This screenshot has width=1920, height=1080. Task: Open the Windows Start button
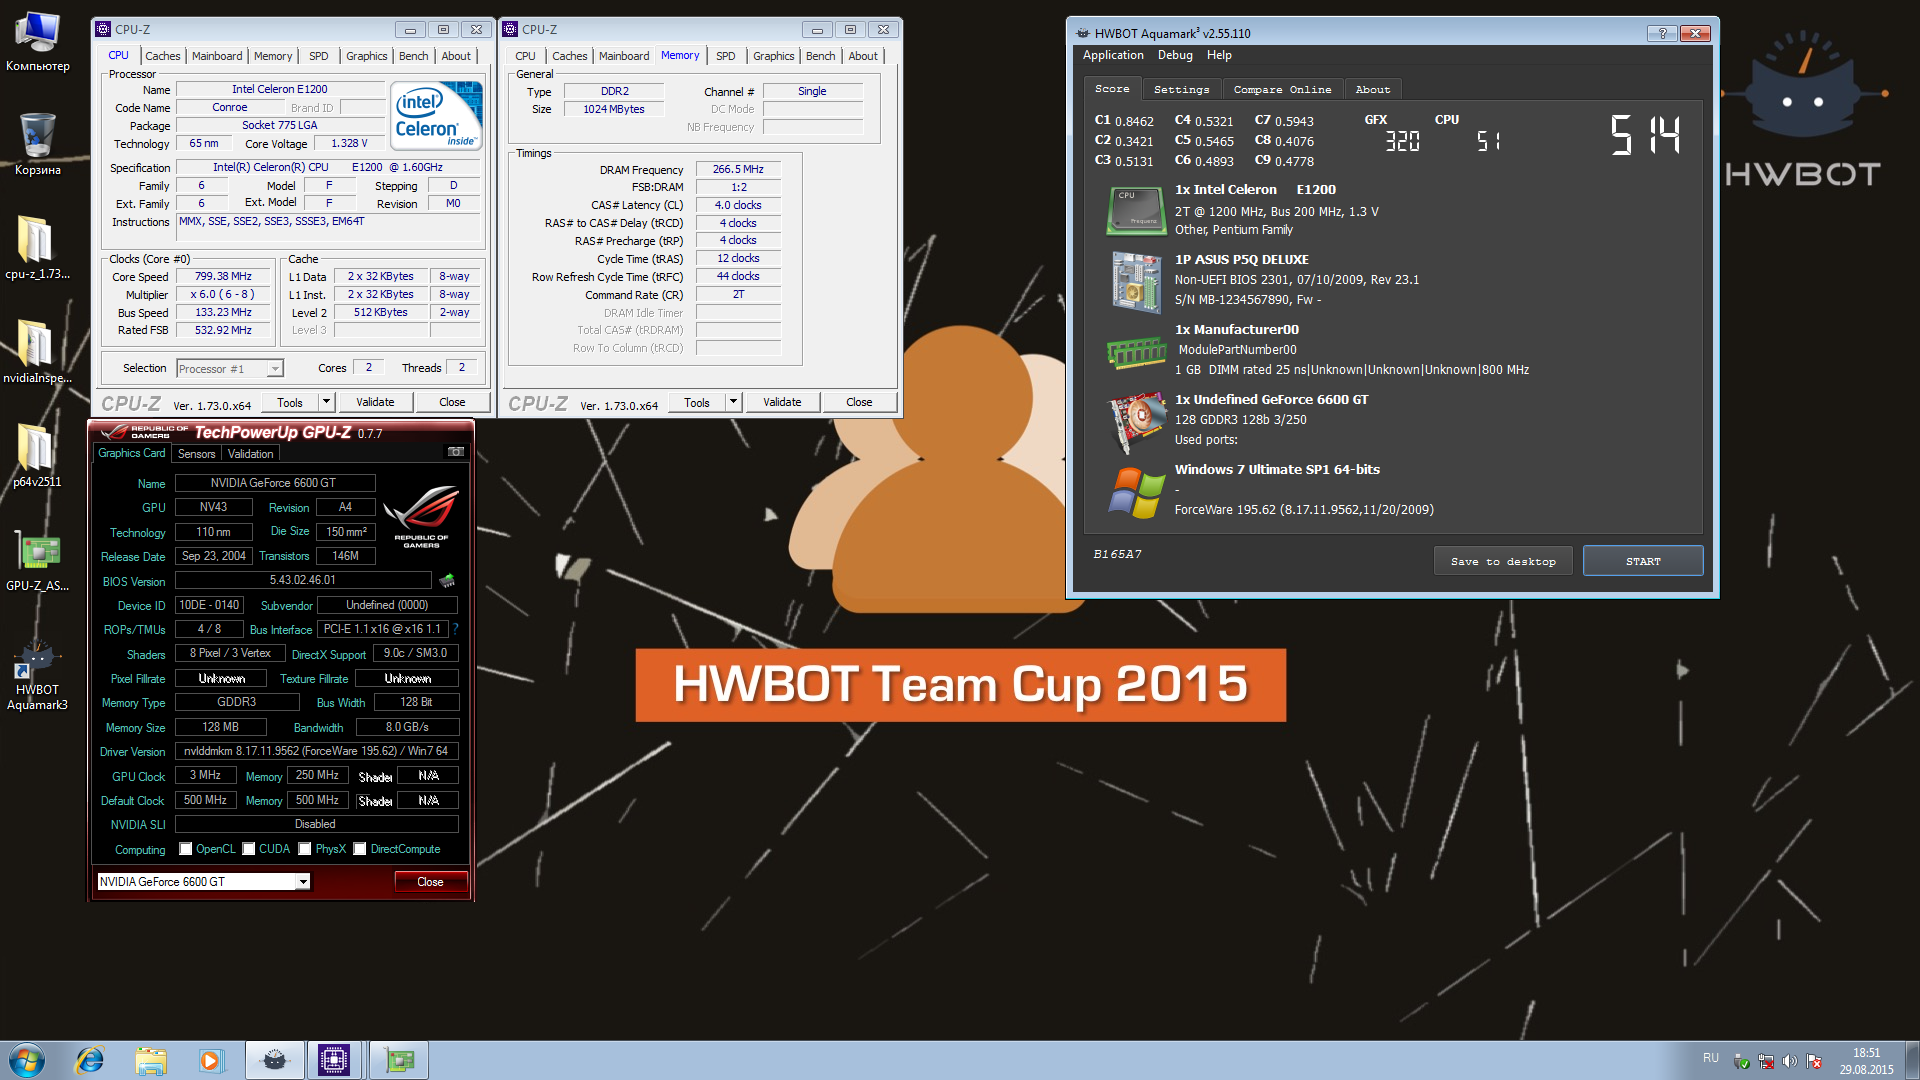27,1060
